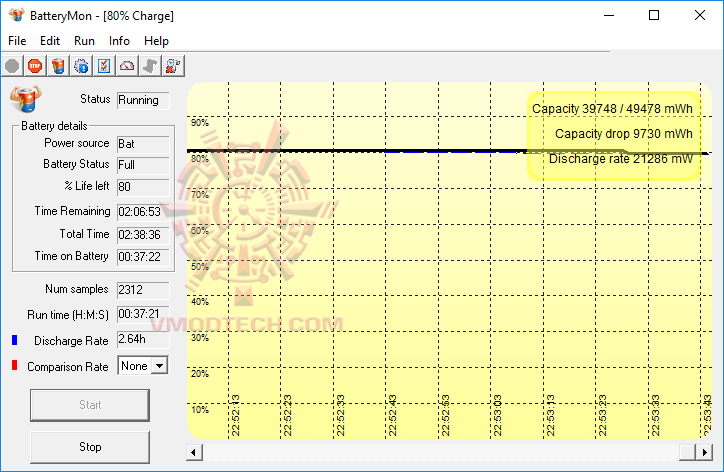
Task: Click the blue Discharge Rate color marker
Action: coord(14,340)
